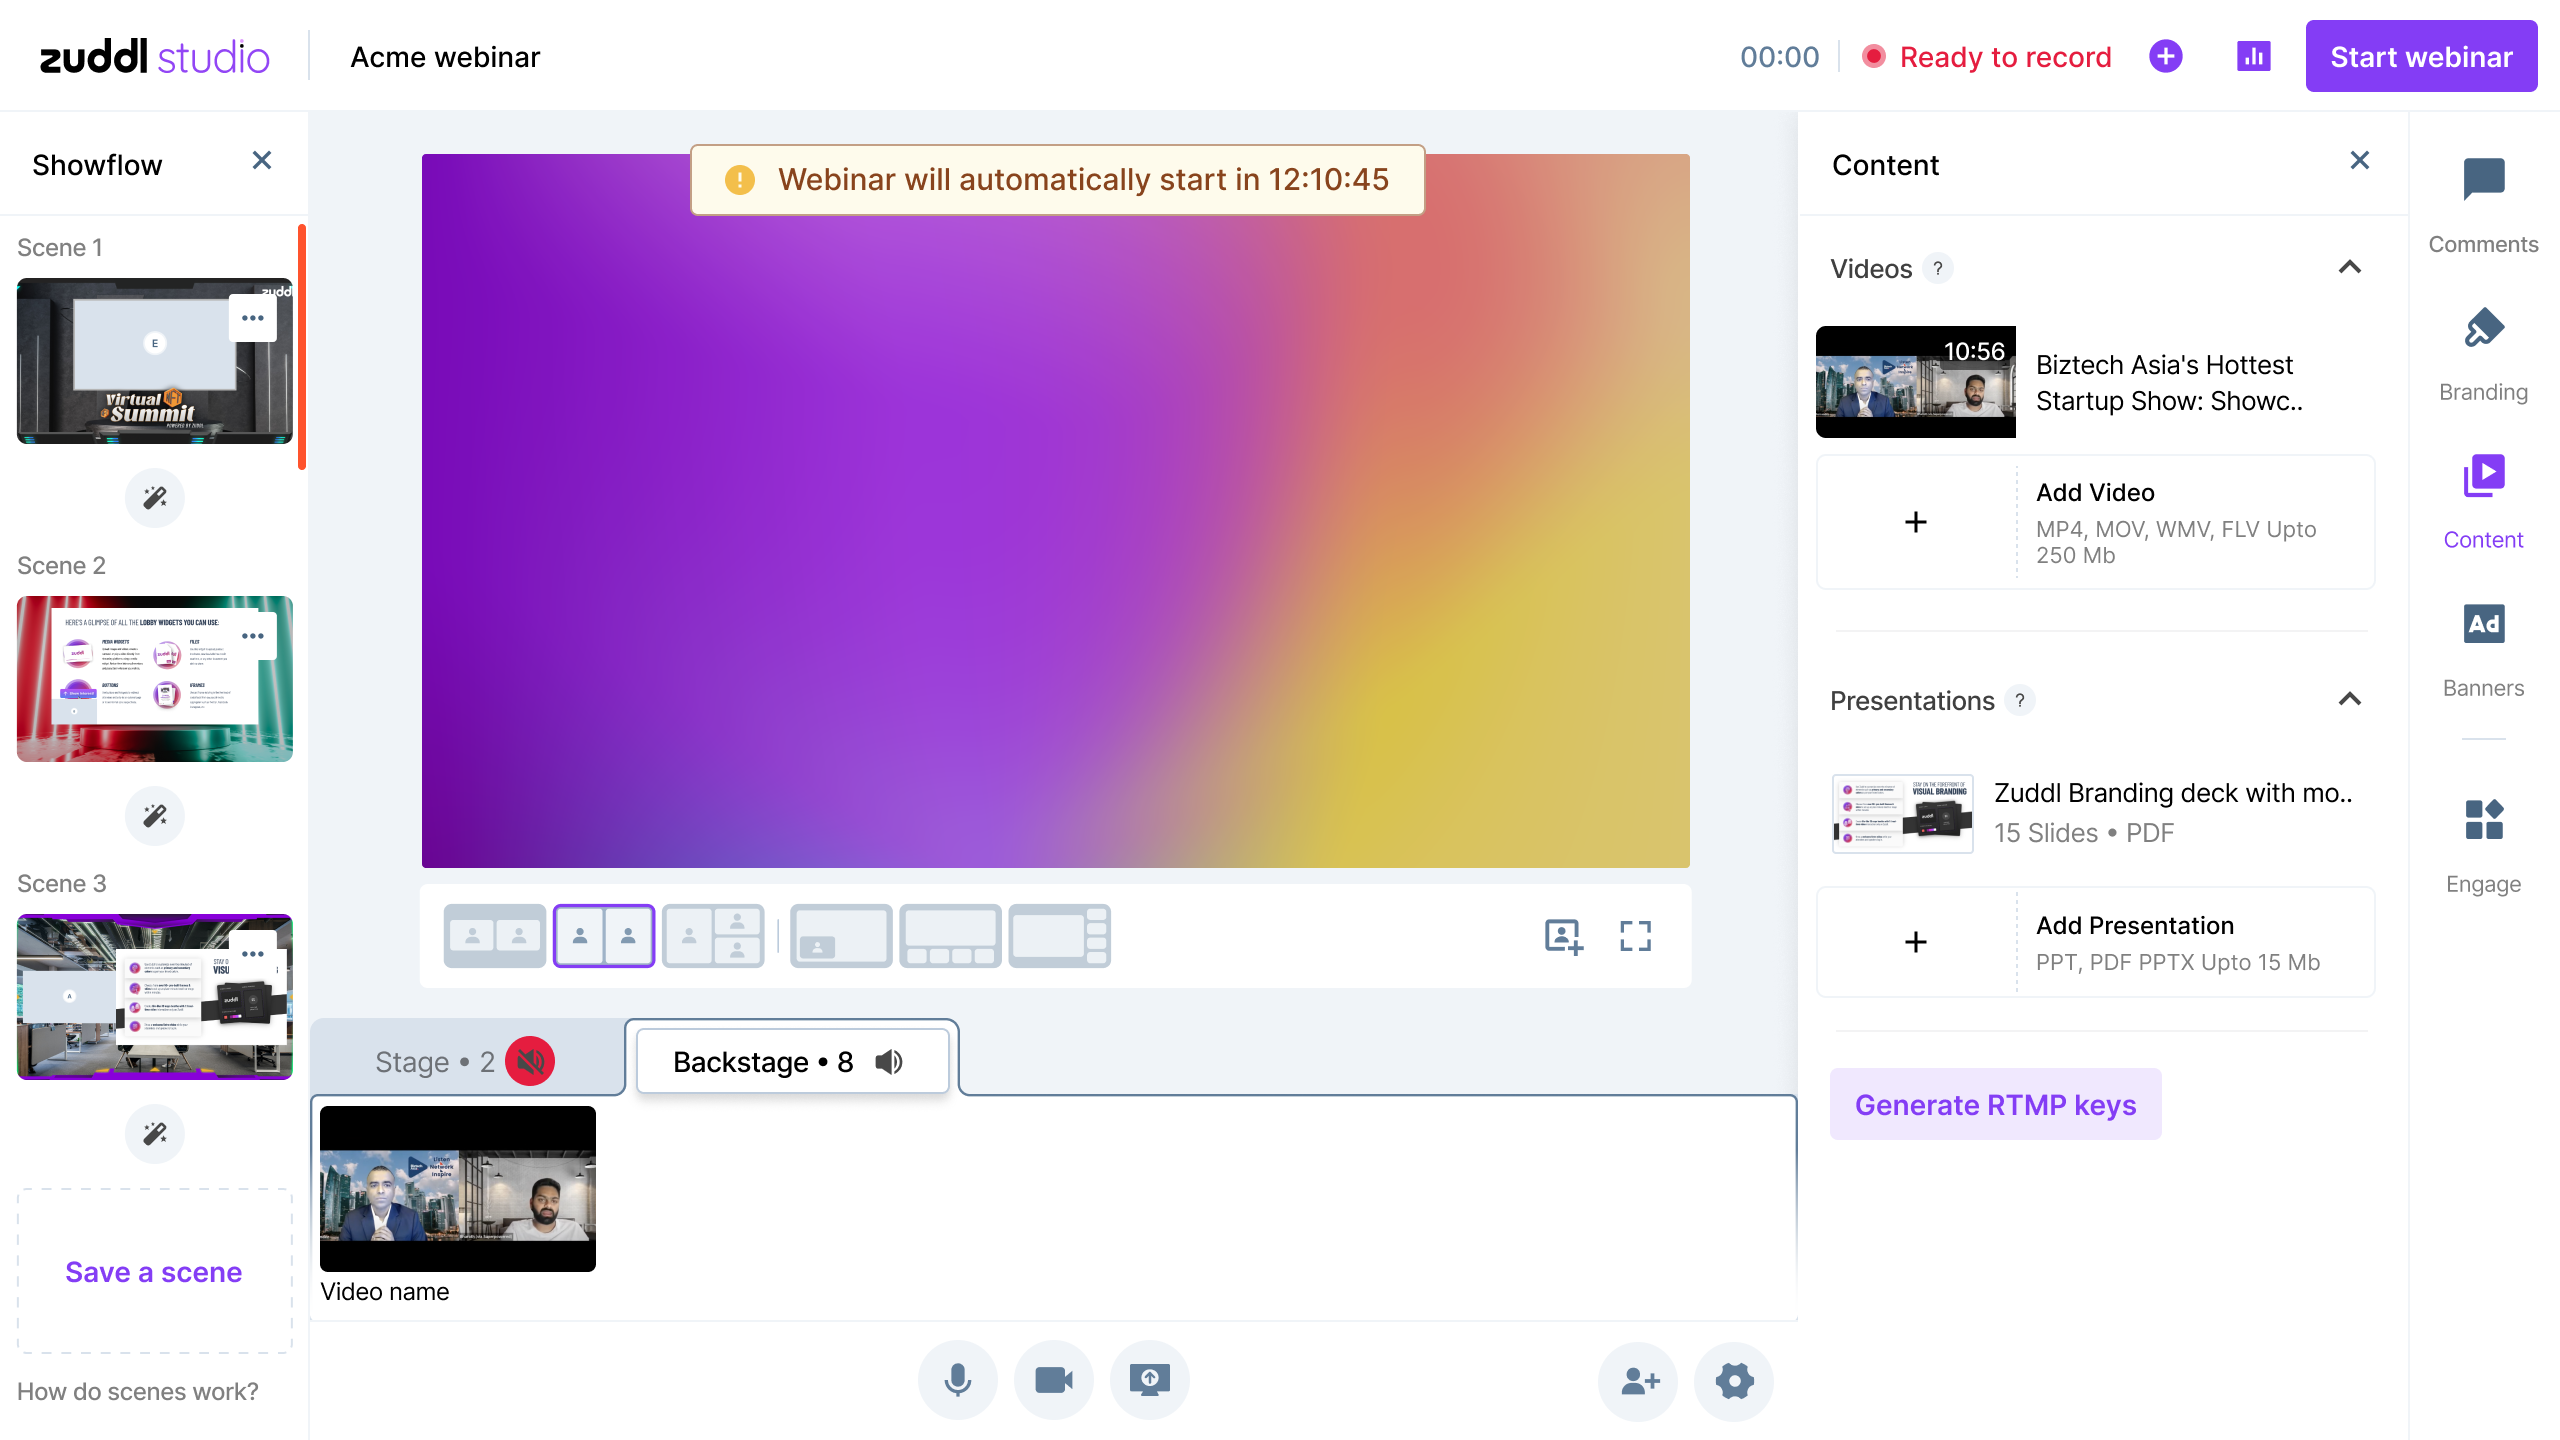
Task: Click the Start webinar button
Action: click(x=2420, y=57)
